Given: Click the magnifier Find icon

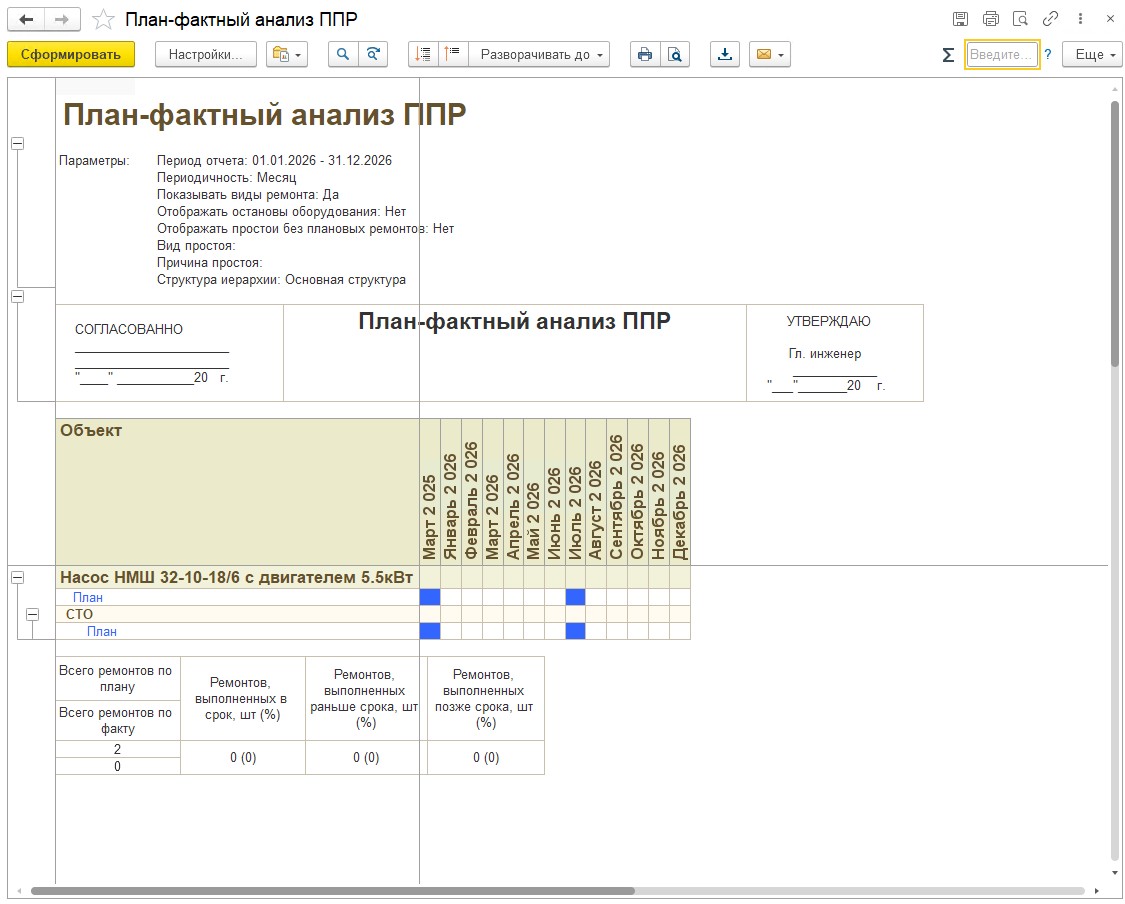Looking at the screenshot, I should click(343, 55).
